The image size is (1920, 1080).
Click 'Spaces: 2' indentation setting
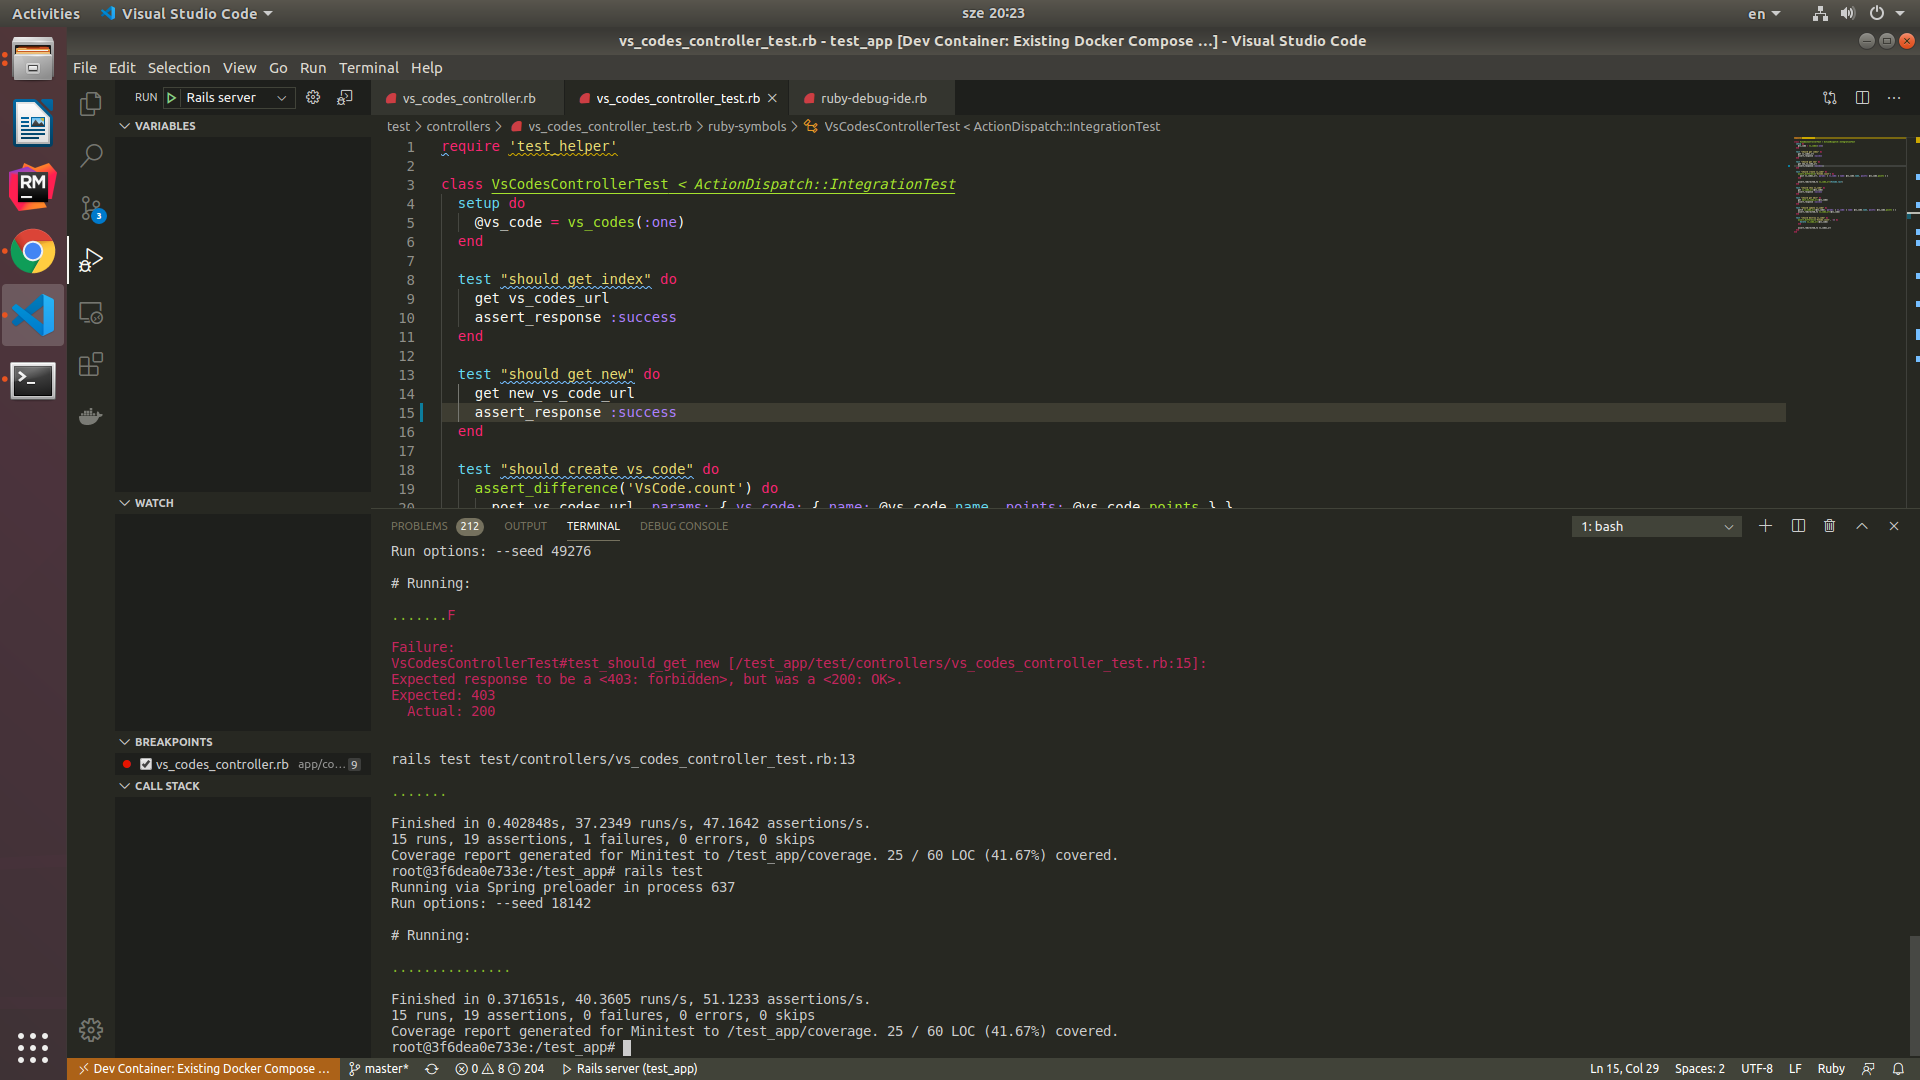[1700, 1069]
